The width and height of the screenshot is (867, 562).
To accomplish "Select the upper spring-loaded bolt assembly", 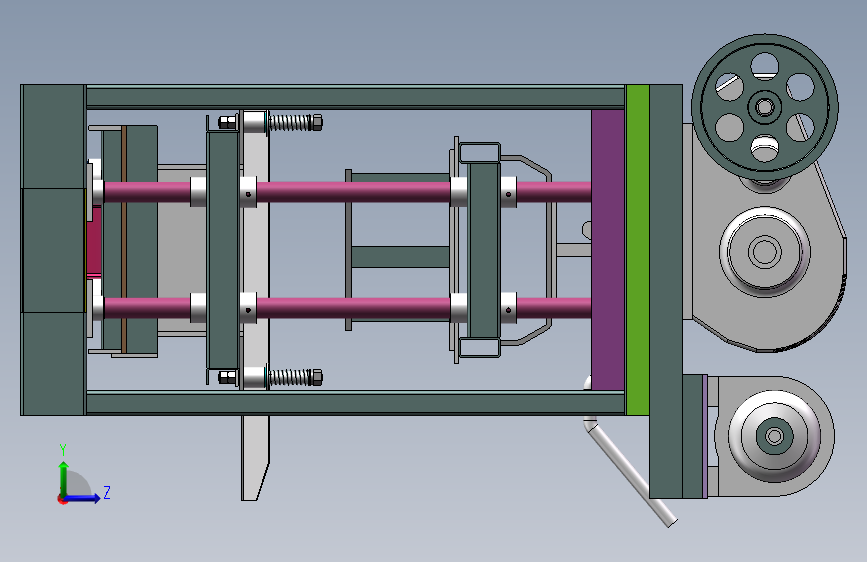I will pyautogui.click(x=270, y=122).
